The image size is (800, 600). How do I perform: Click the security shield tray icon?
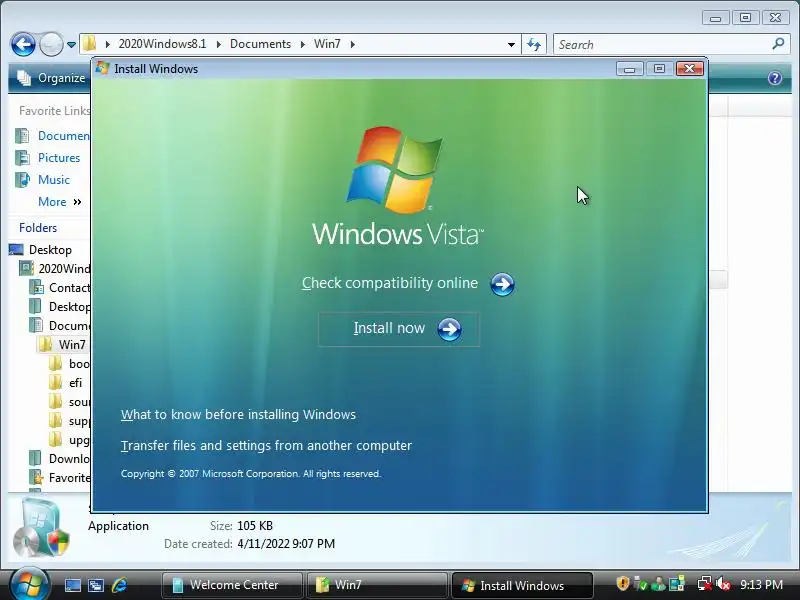(622, 584)
